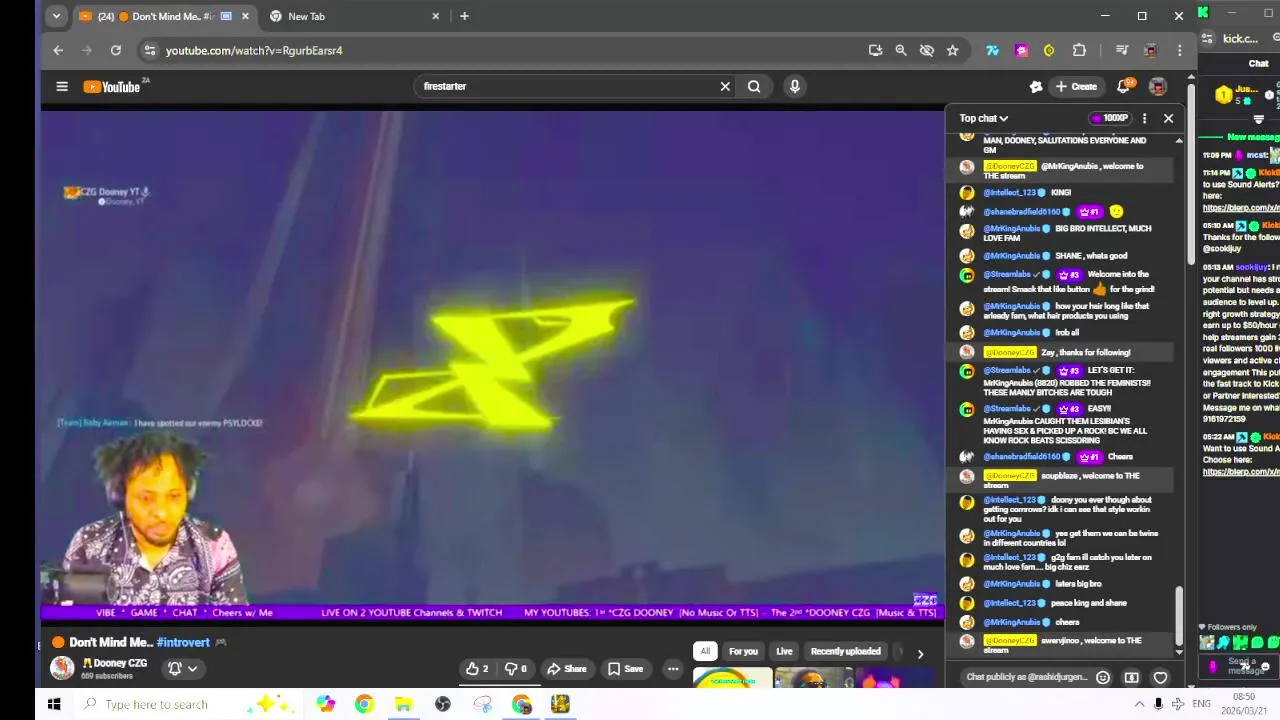Bookmark this page with the star
Screen dimensions: 1280x720
click(953, 50)
